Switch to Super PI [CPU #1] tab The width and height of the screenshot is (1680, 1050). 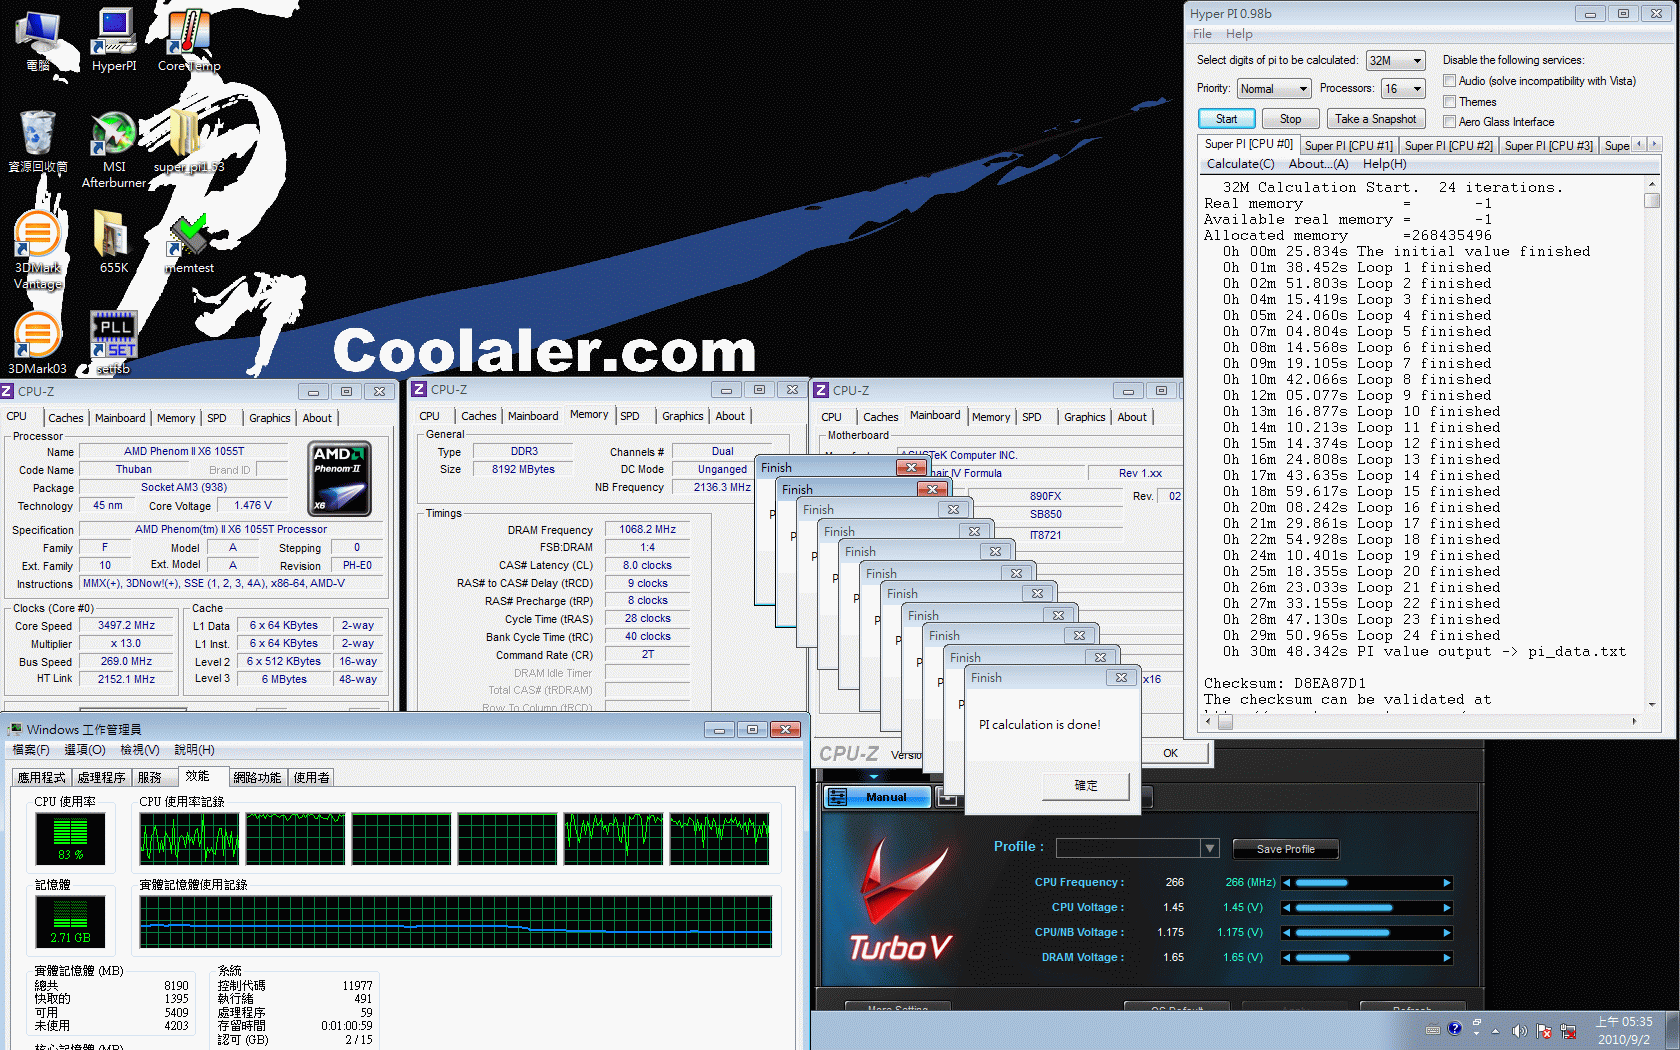tap(1348, 146)
